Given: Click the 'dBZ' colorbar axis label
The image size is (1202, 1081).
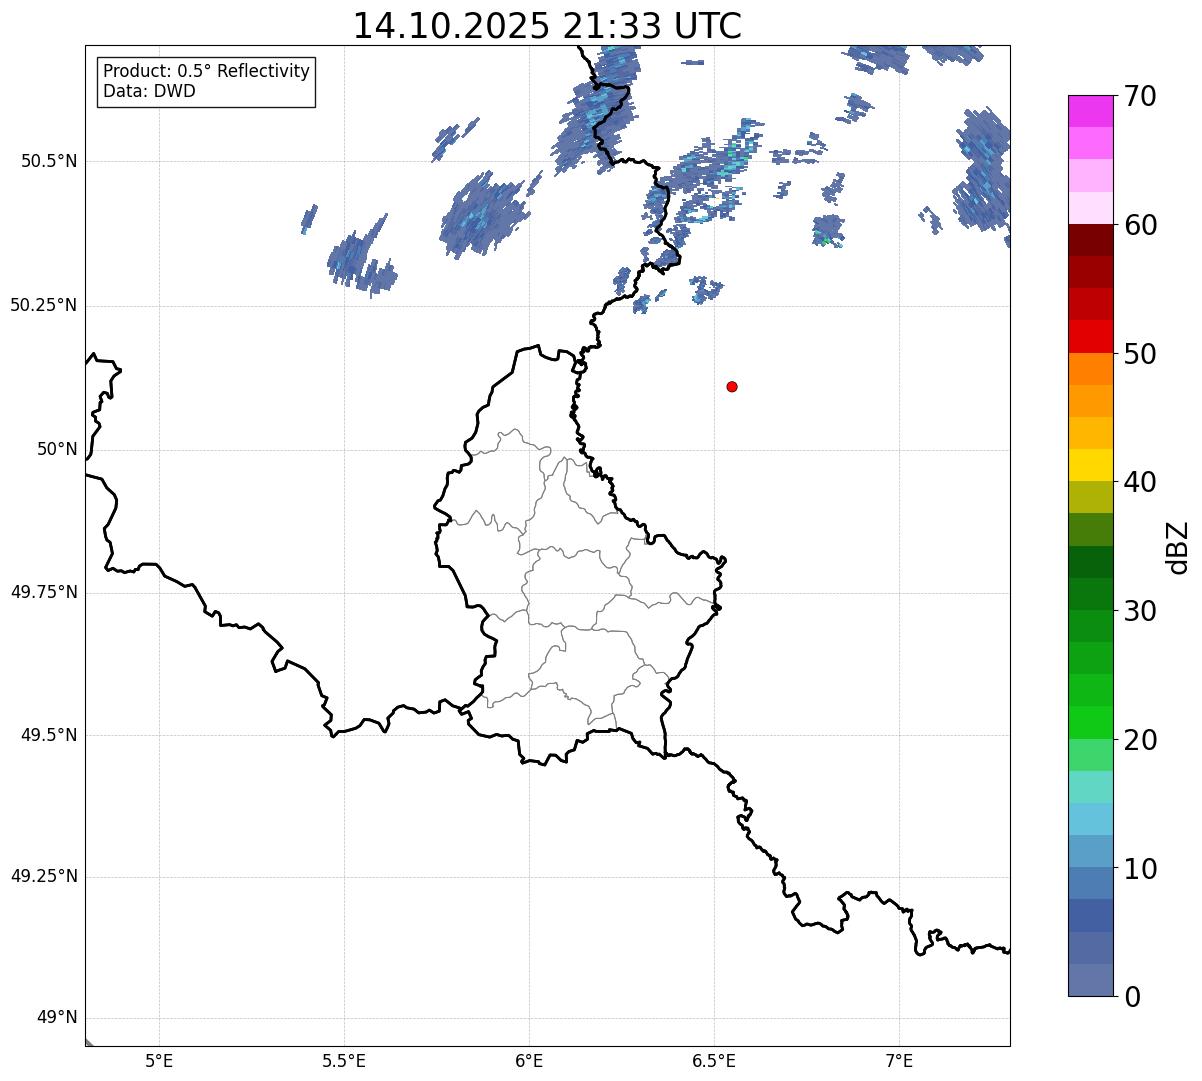Looking at the screenshot, I should point(1178,546).
